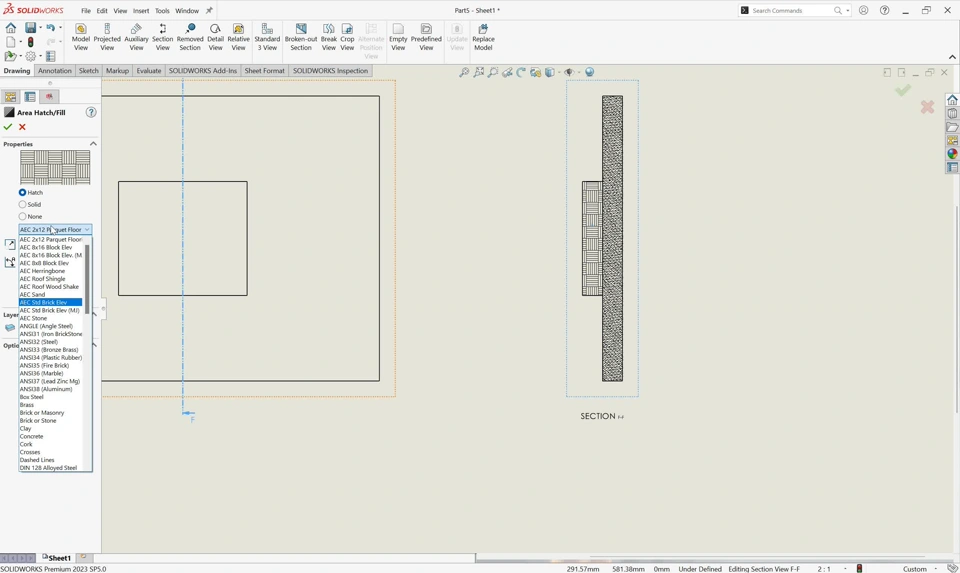Add a Predefined View
The height and width of the screenshot is (573, 960).
click(426, 37)
